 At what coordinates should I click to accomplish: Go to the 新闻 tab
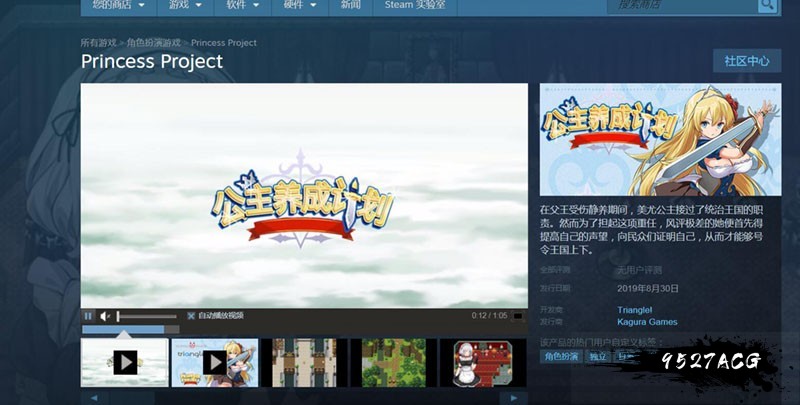tap(350, 5)
